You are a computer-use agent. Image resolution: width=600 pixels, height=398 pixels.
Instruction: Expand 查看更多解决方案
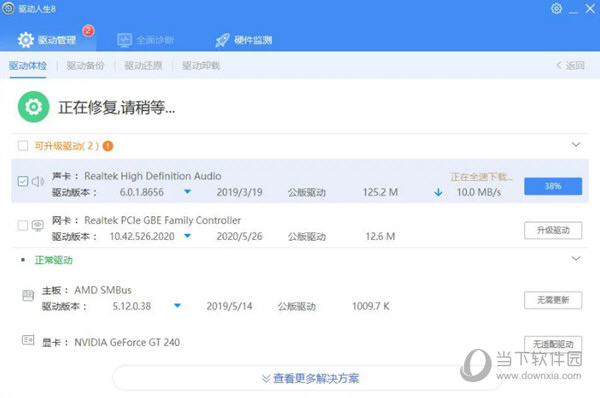tap(311, 378)
